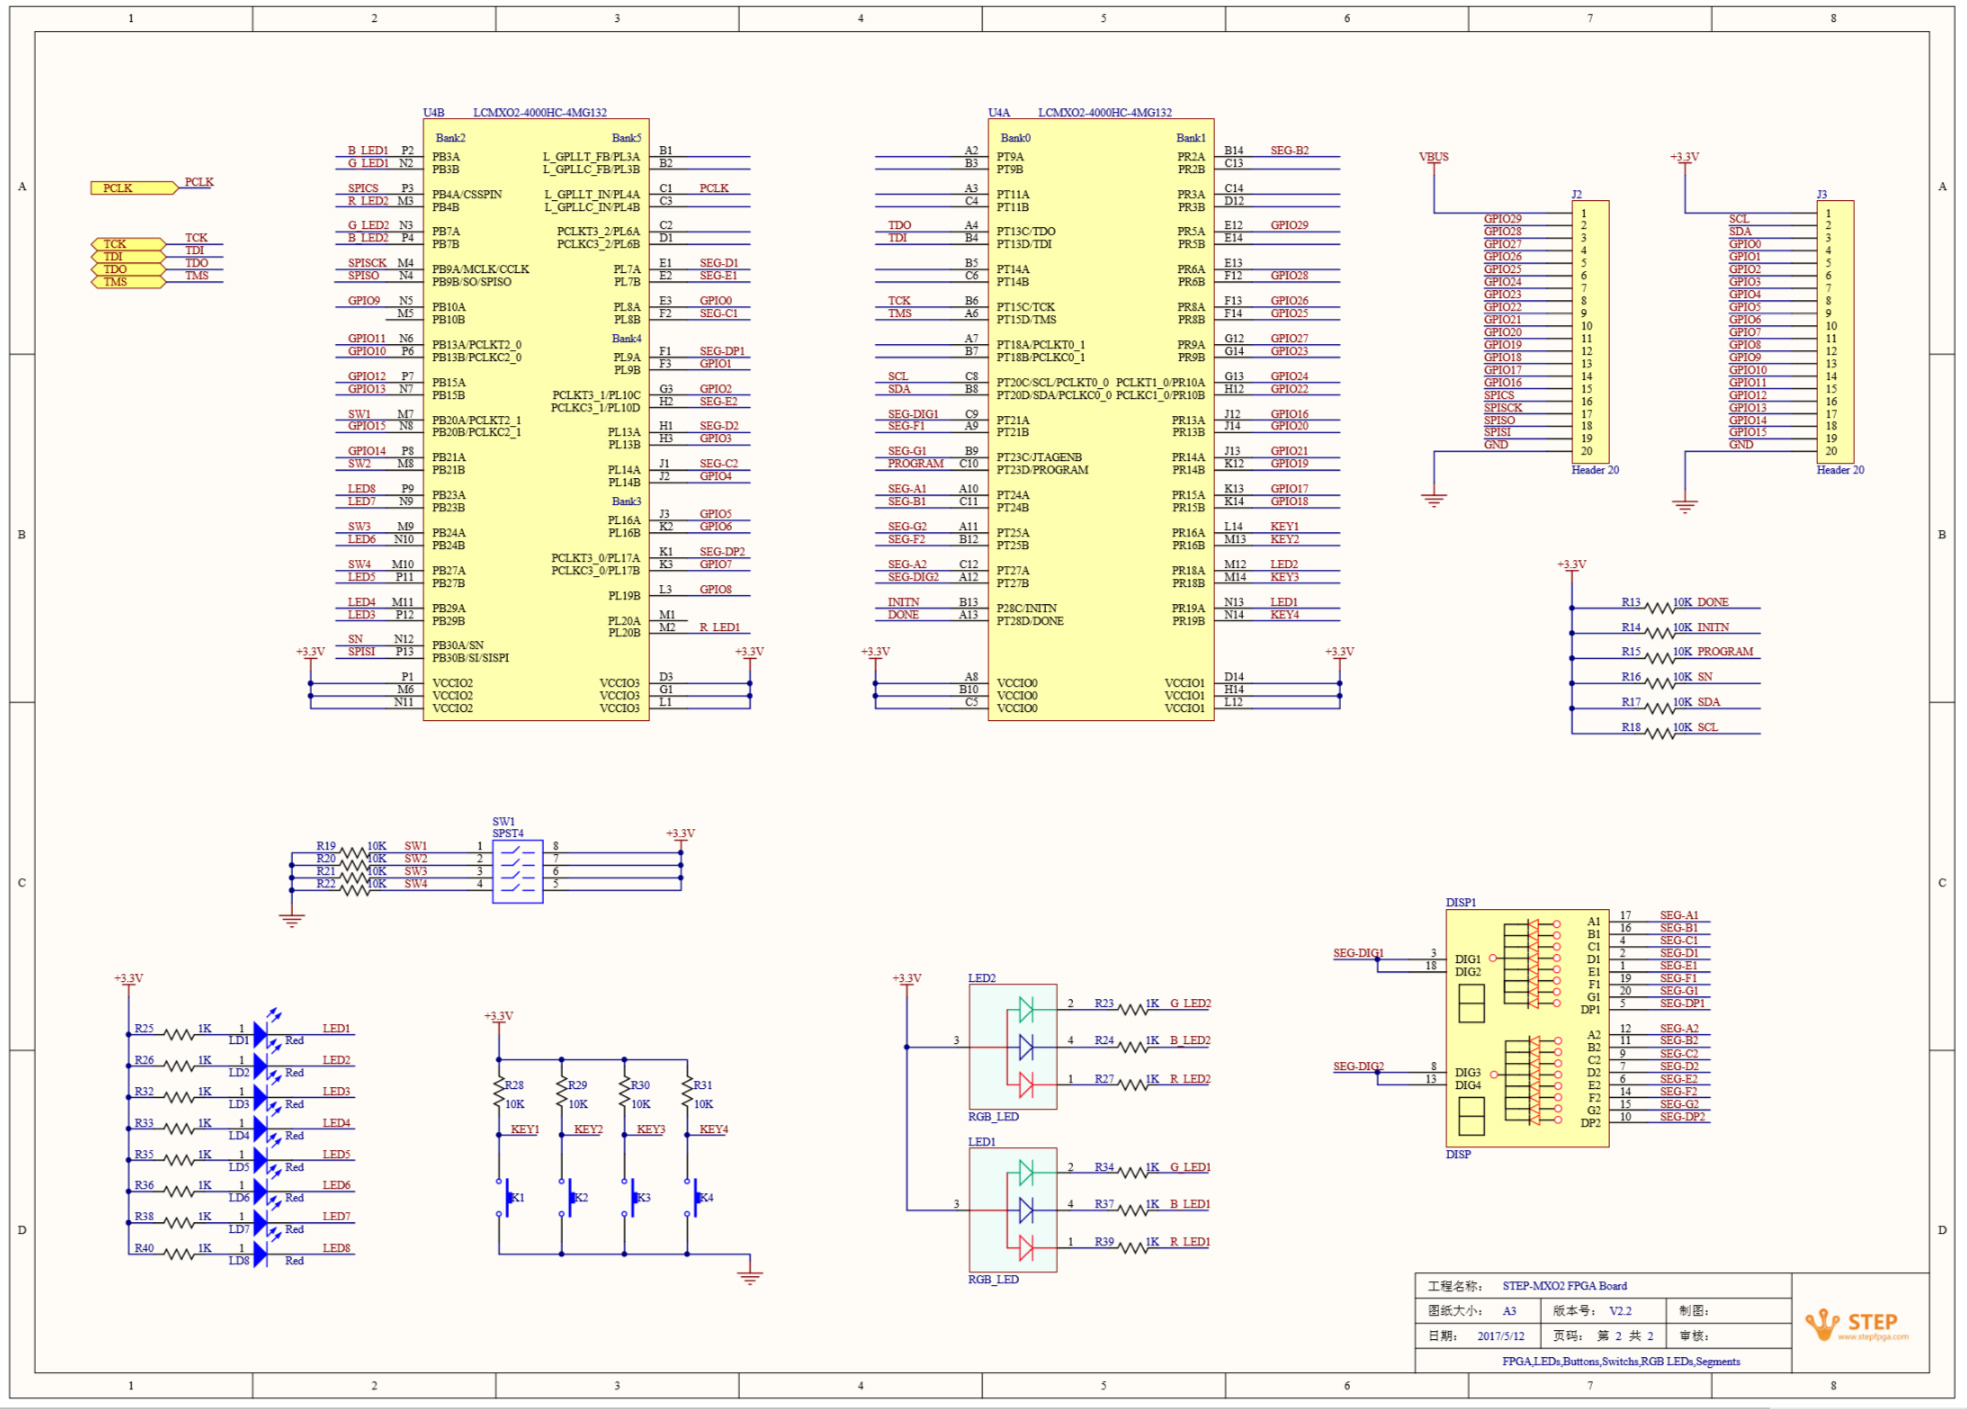Select the LED2 RGB_LED component
Screen dimensions: 1967x1409
[x=1012, y=1046]
